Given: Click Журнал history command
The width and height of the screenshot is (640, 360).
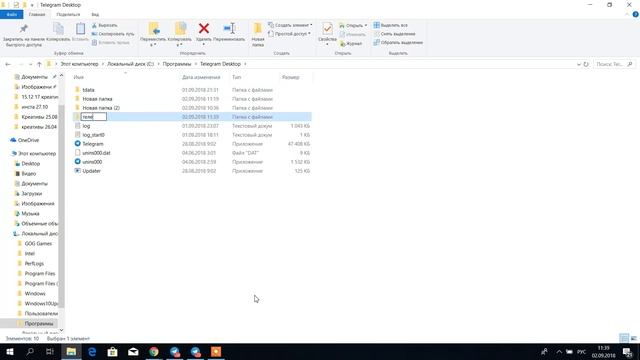Looking at the screenshot, I should [x=351, y=43].
